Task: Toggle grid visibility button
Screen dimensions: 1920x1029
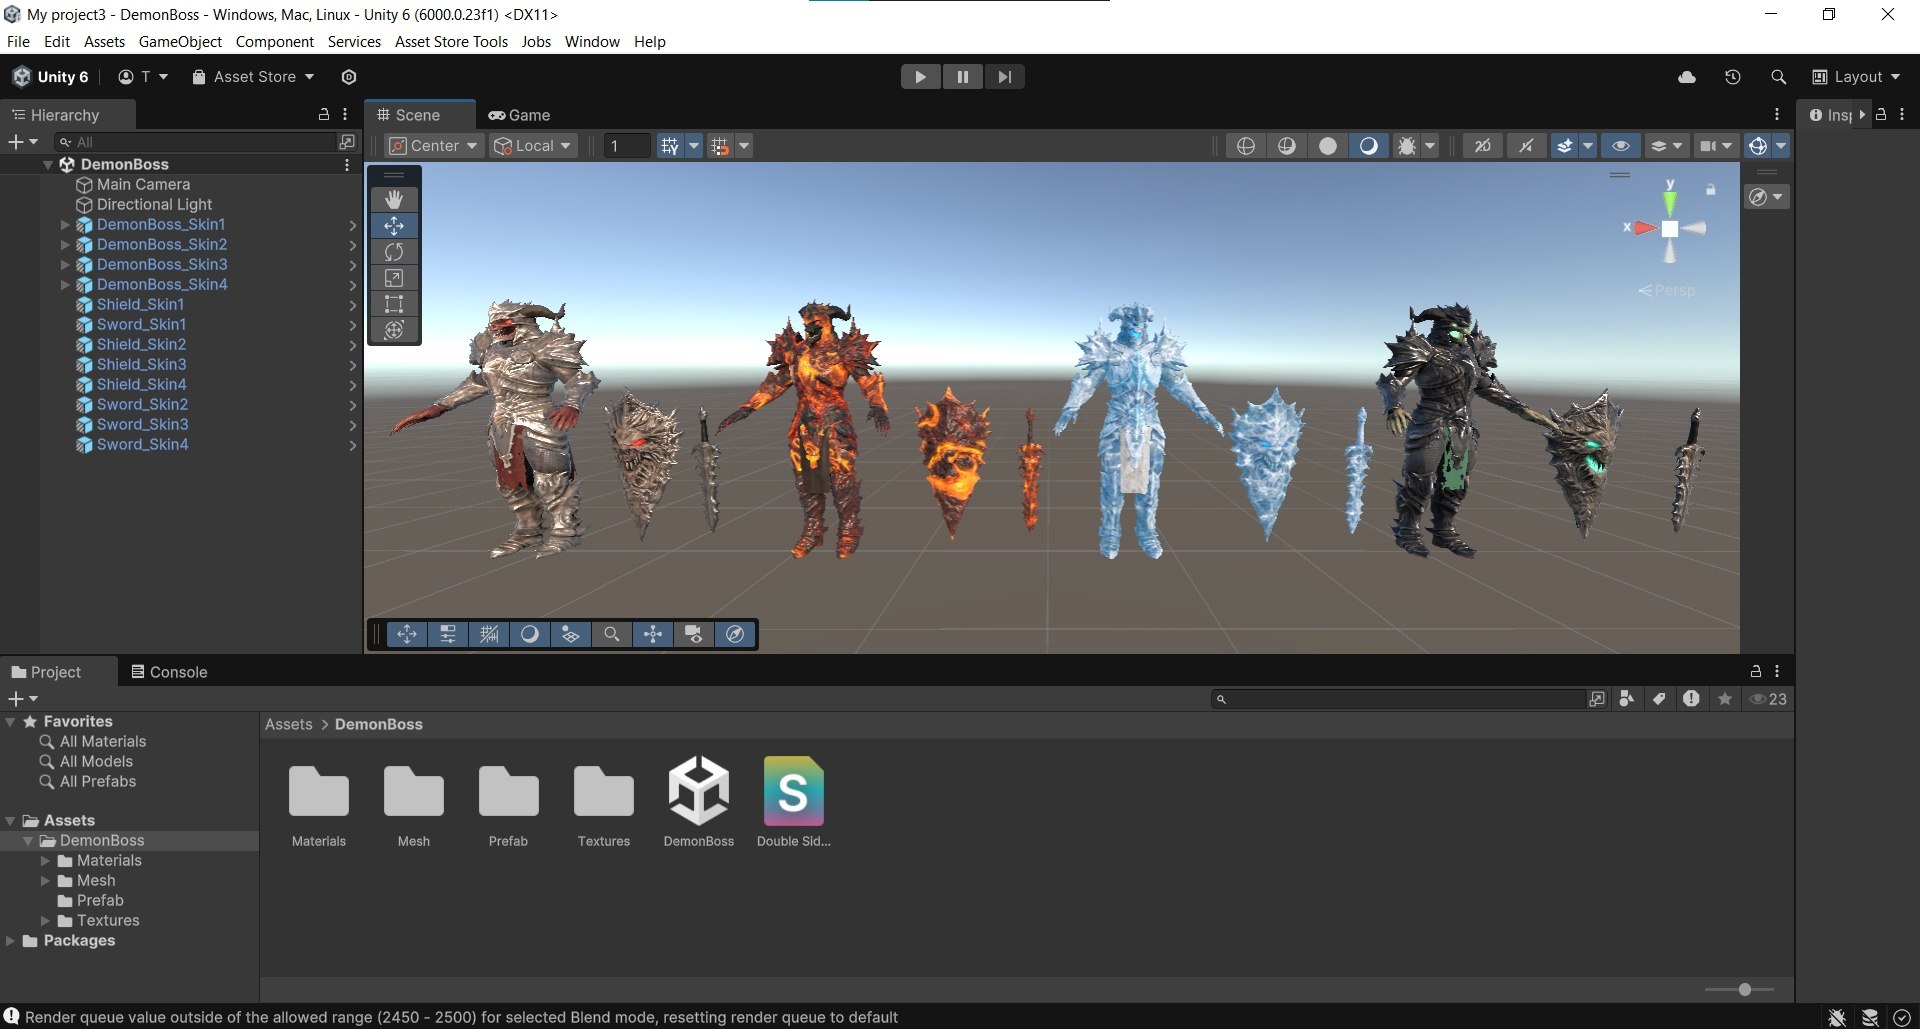Action: [669, 146]
